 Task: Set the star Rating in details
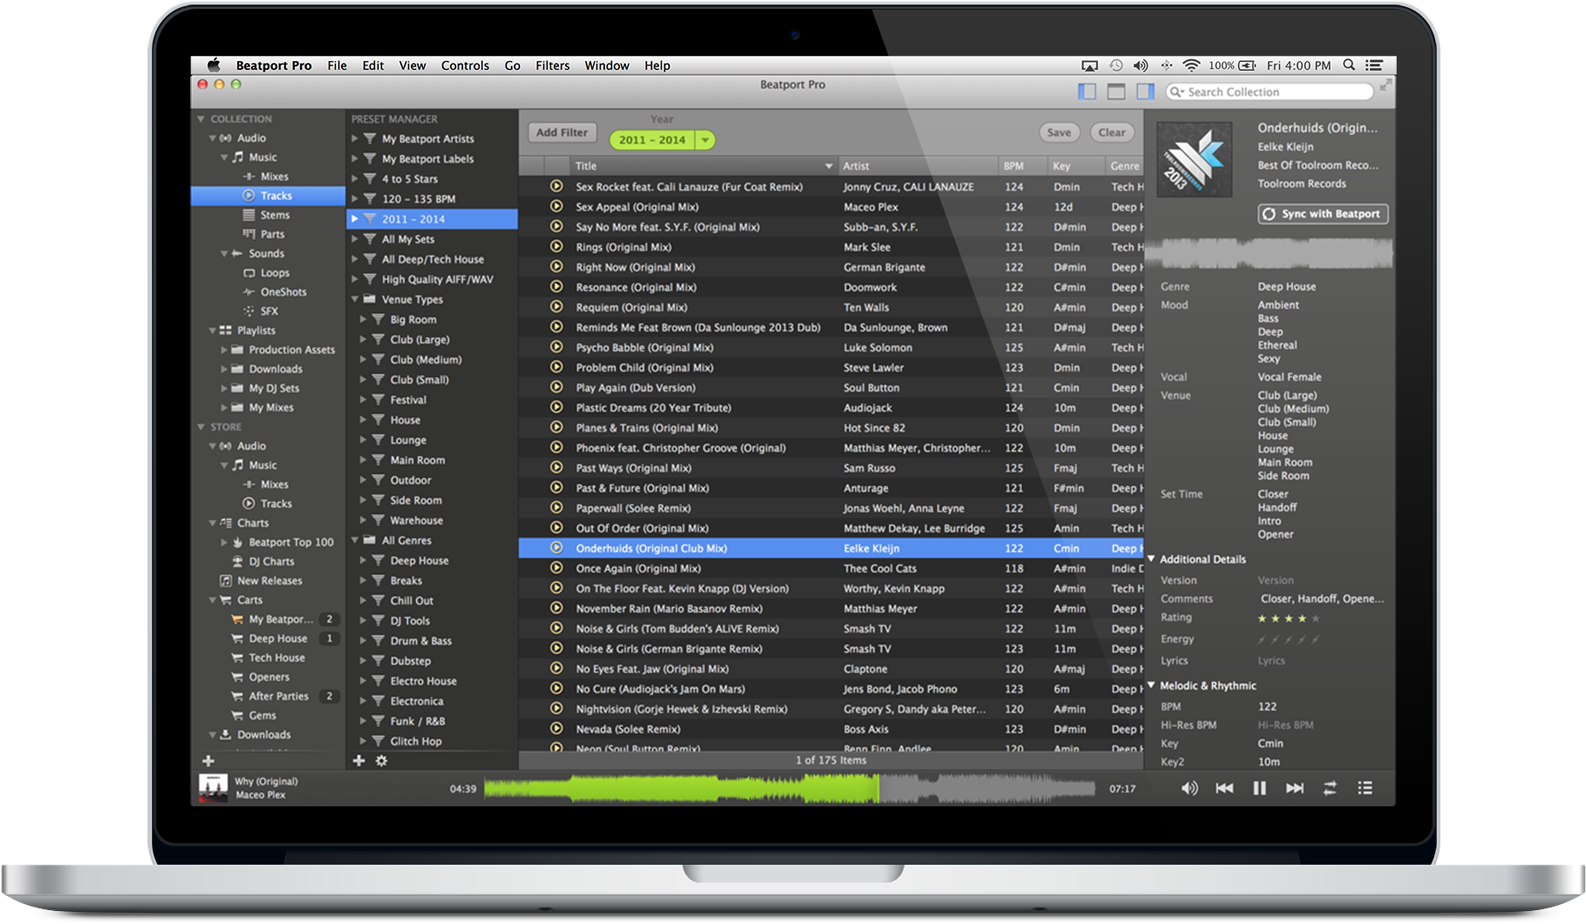click(x=1288, y=619)
